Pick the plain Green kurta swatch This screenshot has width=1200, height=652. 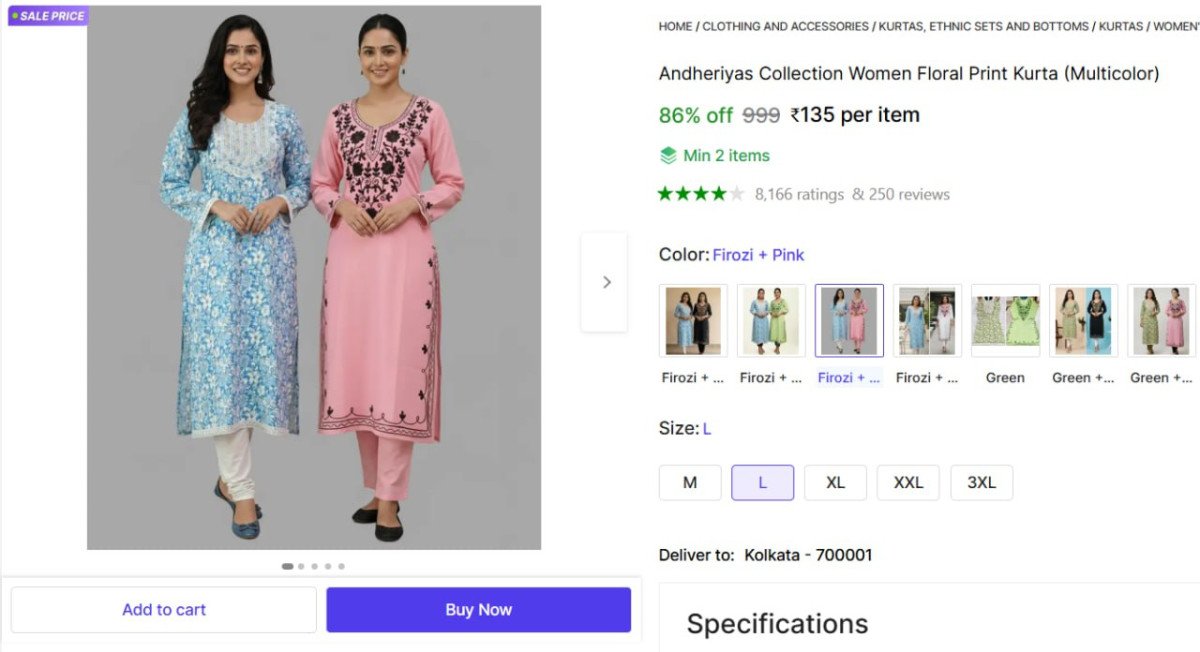[x=1005, y=321]
